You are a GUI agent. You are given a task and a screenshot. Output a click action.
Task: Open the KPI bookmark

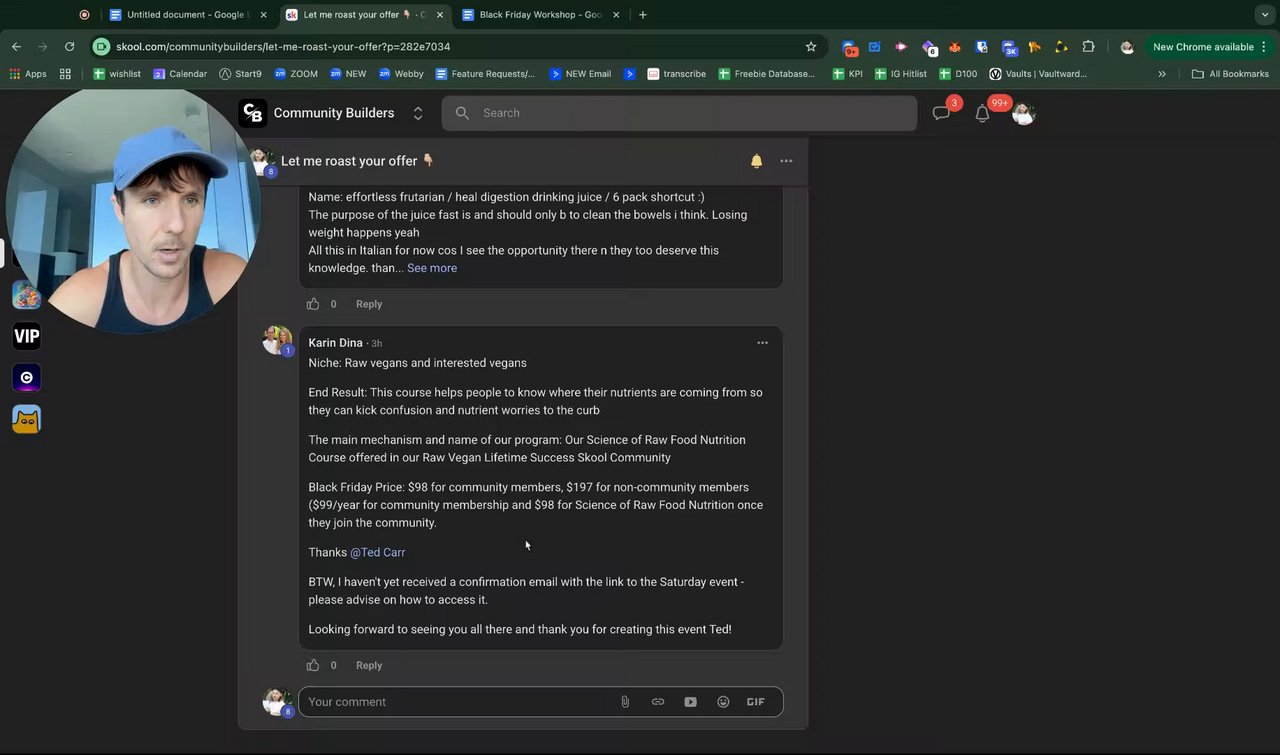(x=848, y=74)
